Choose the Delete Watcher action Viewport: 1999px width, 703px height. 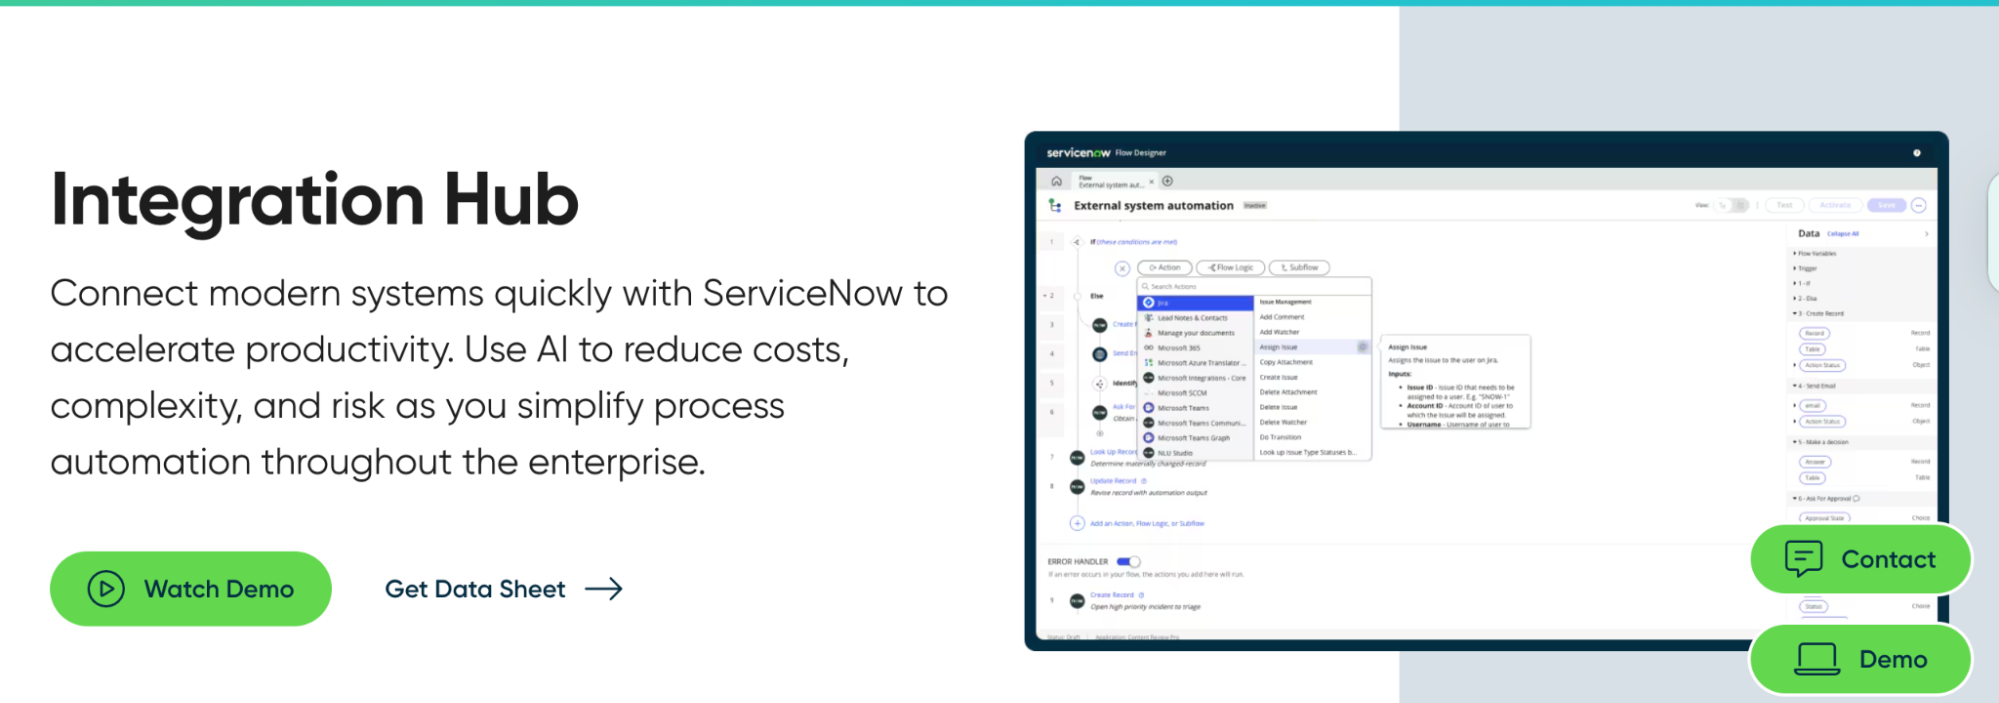coord(1283,422)
